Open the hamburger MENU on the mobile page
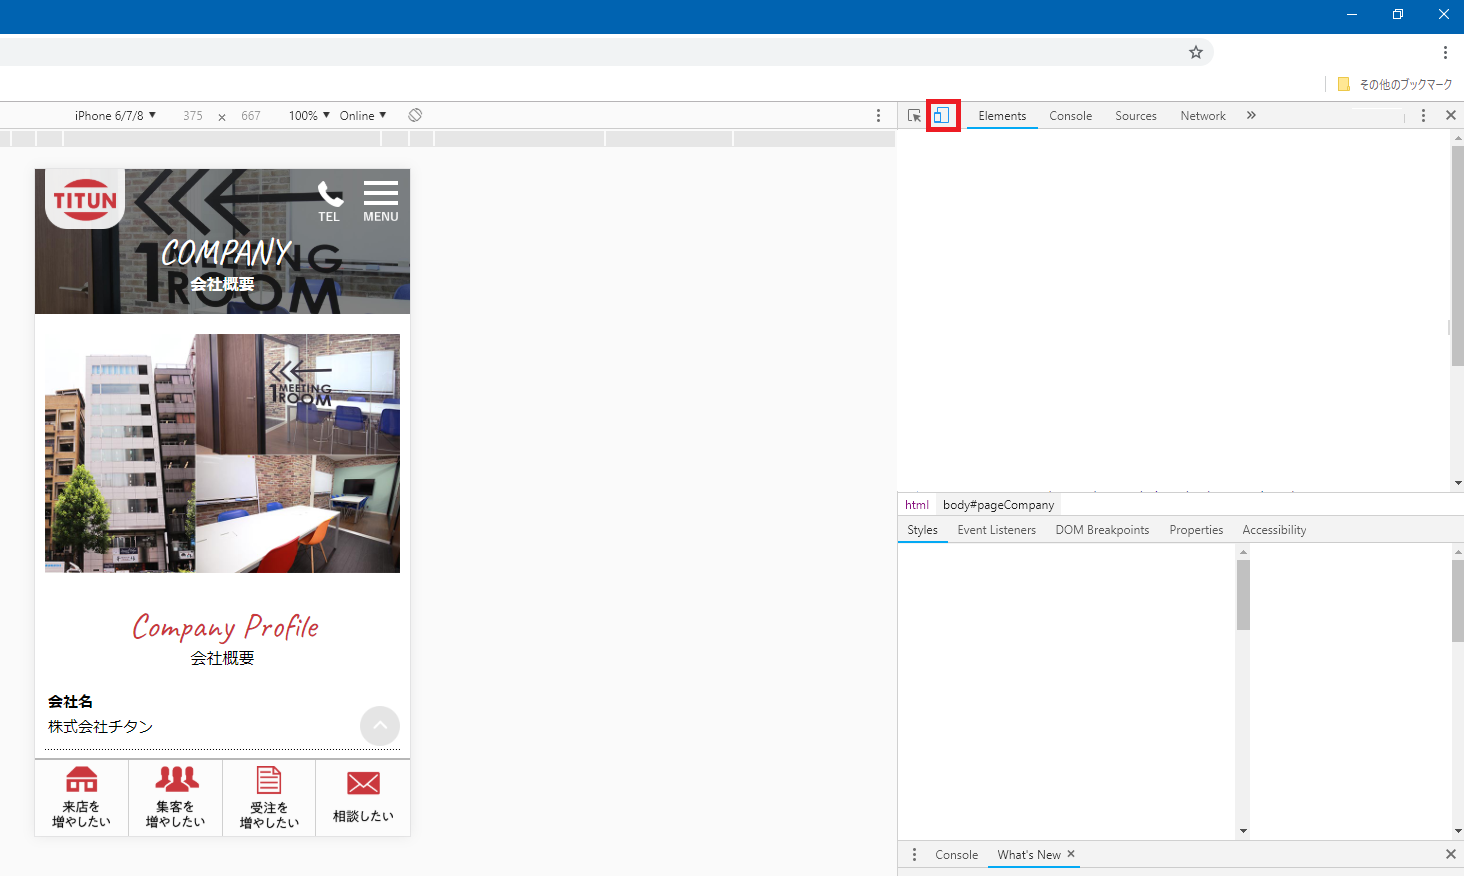The width and height of the screenshot is (1464, 876). pos(380,201)
